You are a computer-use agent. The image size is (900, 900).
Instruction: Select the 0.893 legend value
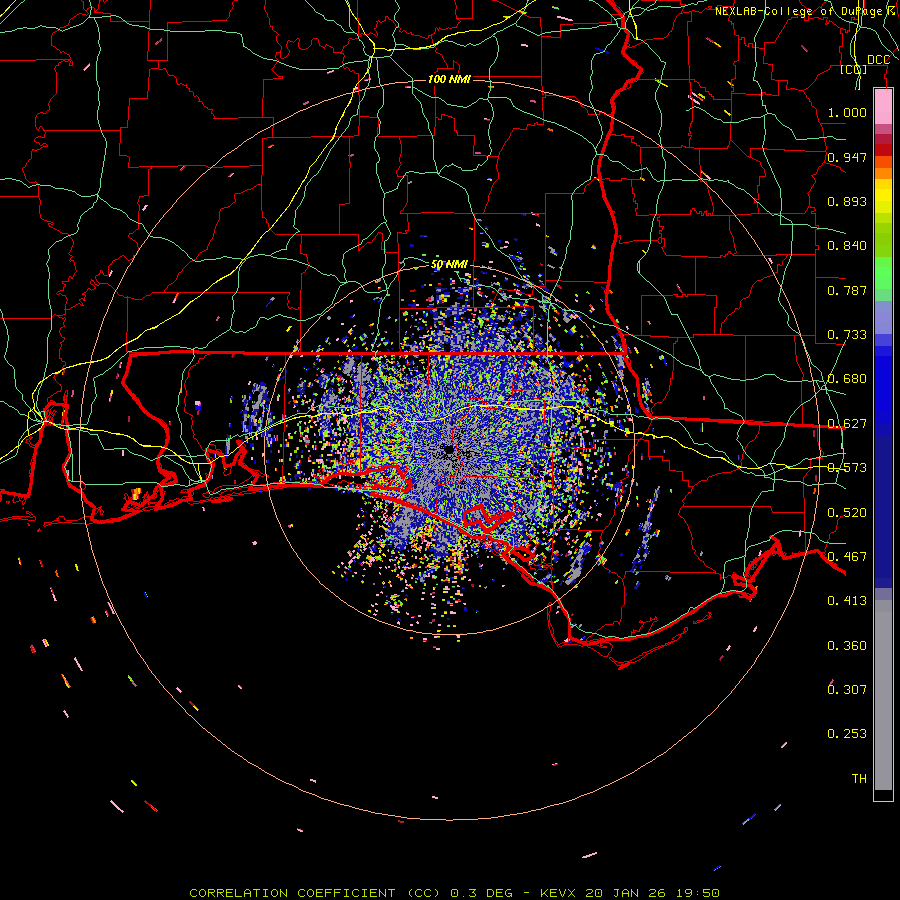click(847, 201)
